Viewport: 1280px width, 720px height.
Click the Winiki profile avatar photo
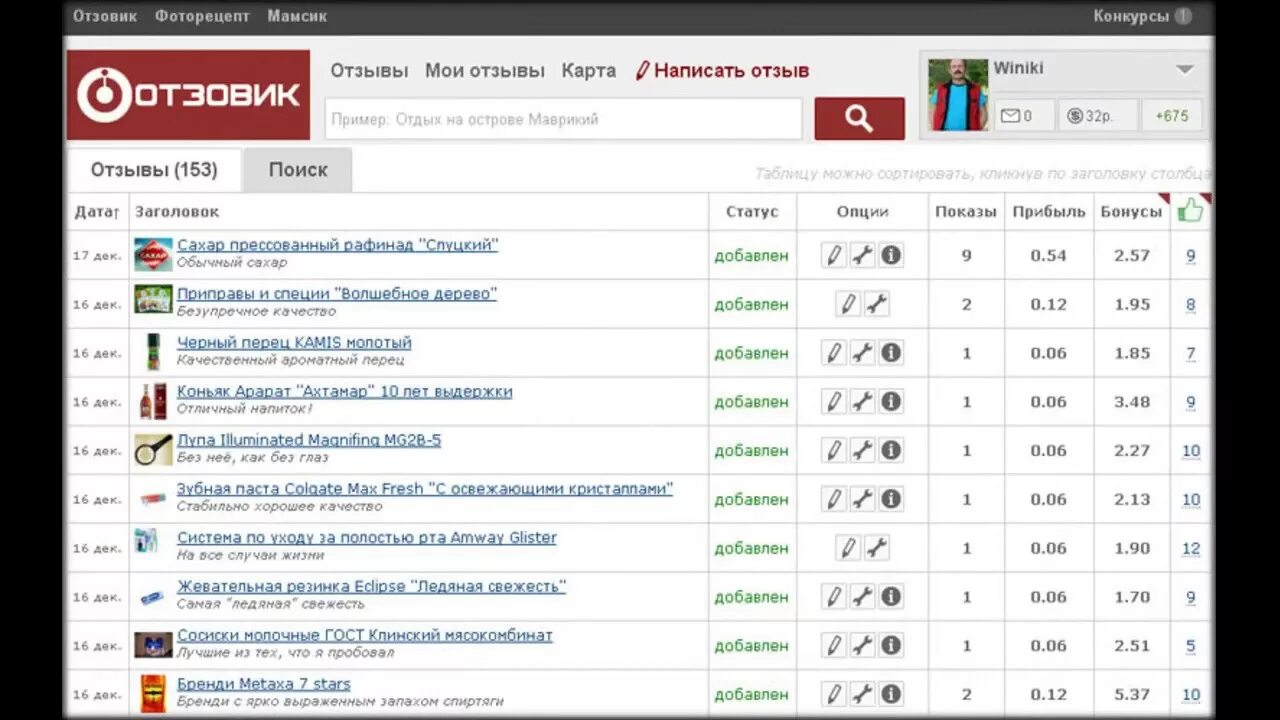pyautogui.click(x=958, y=95)
